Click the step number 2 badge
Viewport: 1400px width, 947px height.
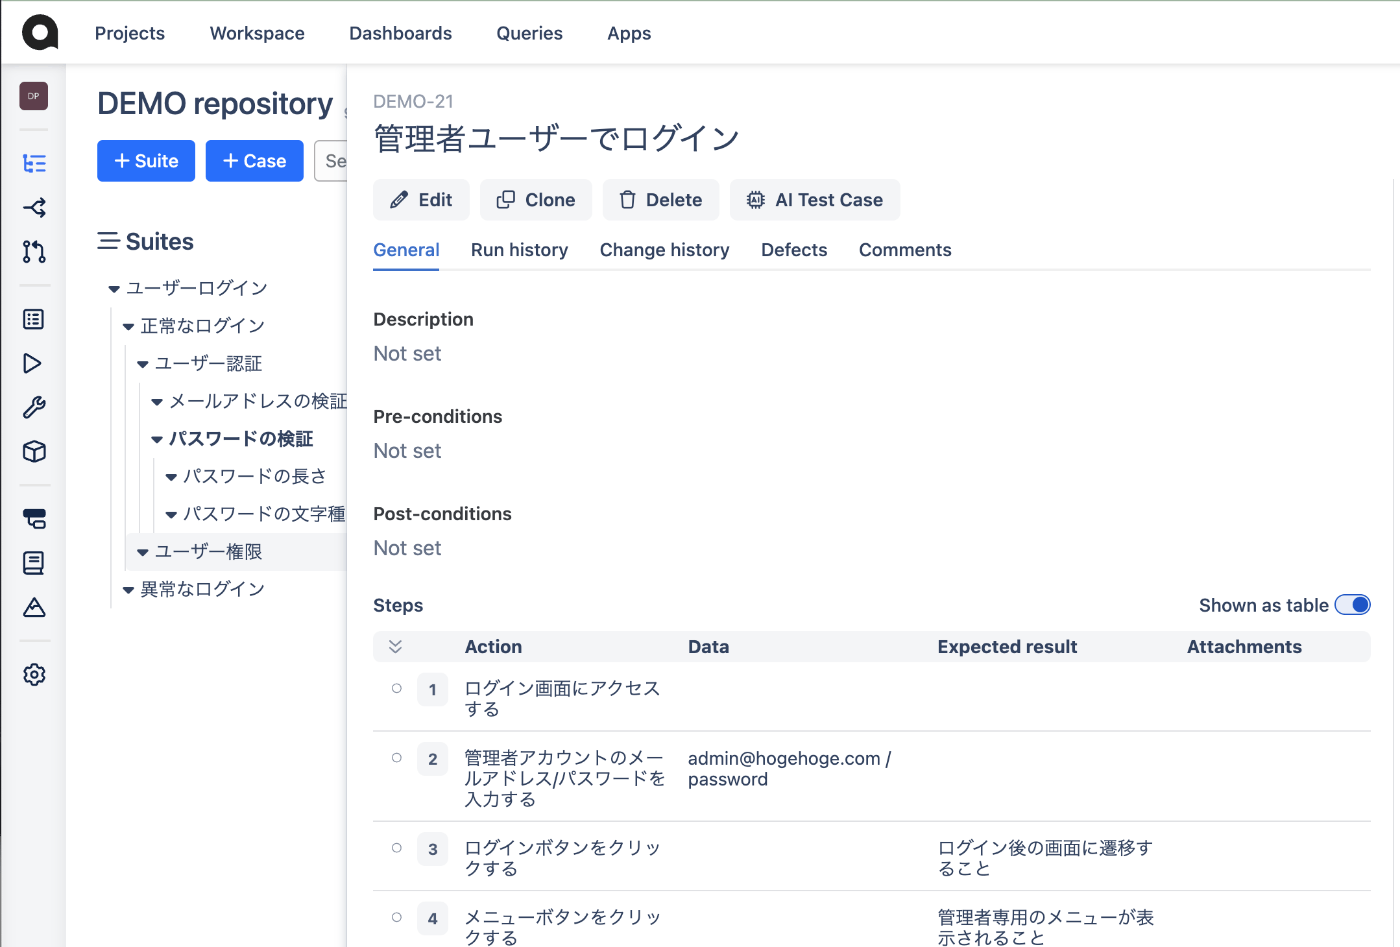click(x=432, y=759)
